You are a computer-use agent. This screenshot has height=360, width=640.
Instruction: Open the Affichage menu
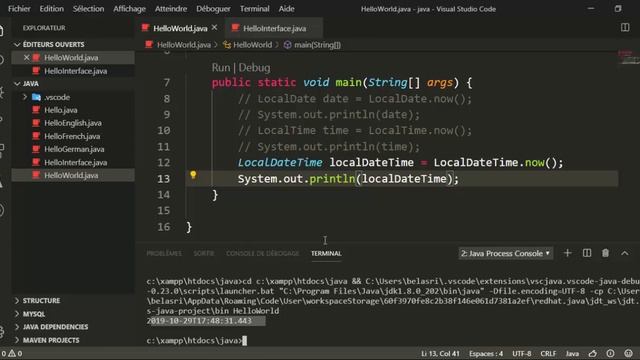click(129, 9)
